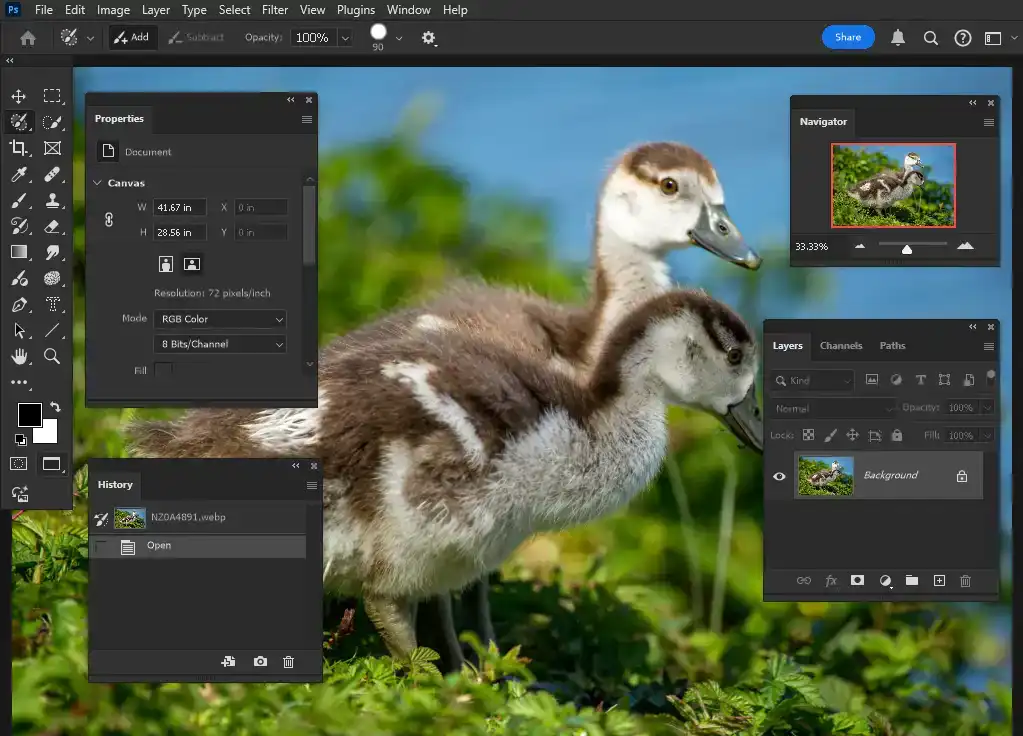Collapse the Canvas section in Properties
The width and height of the screenshot is (1023, 736).
pos(96,183)
